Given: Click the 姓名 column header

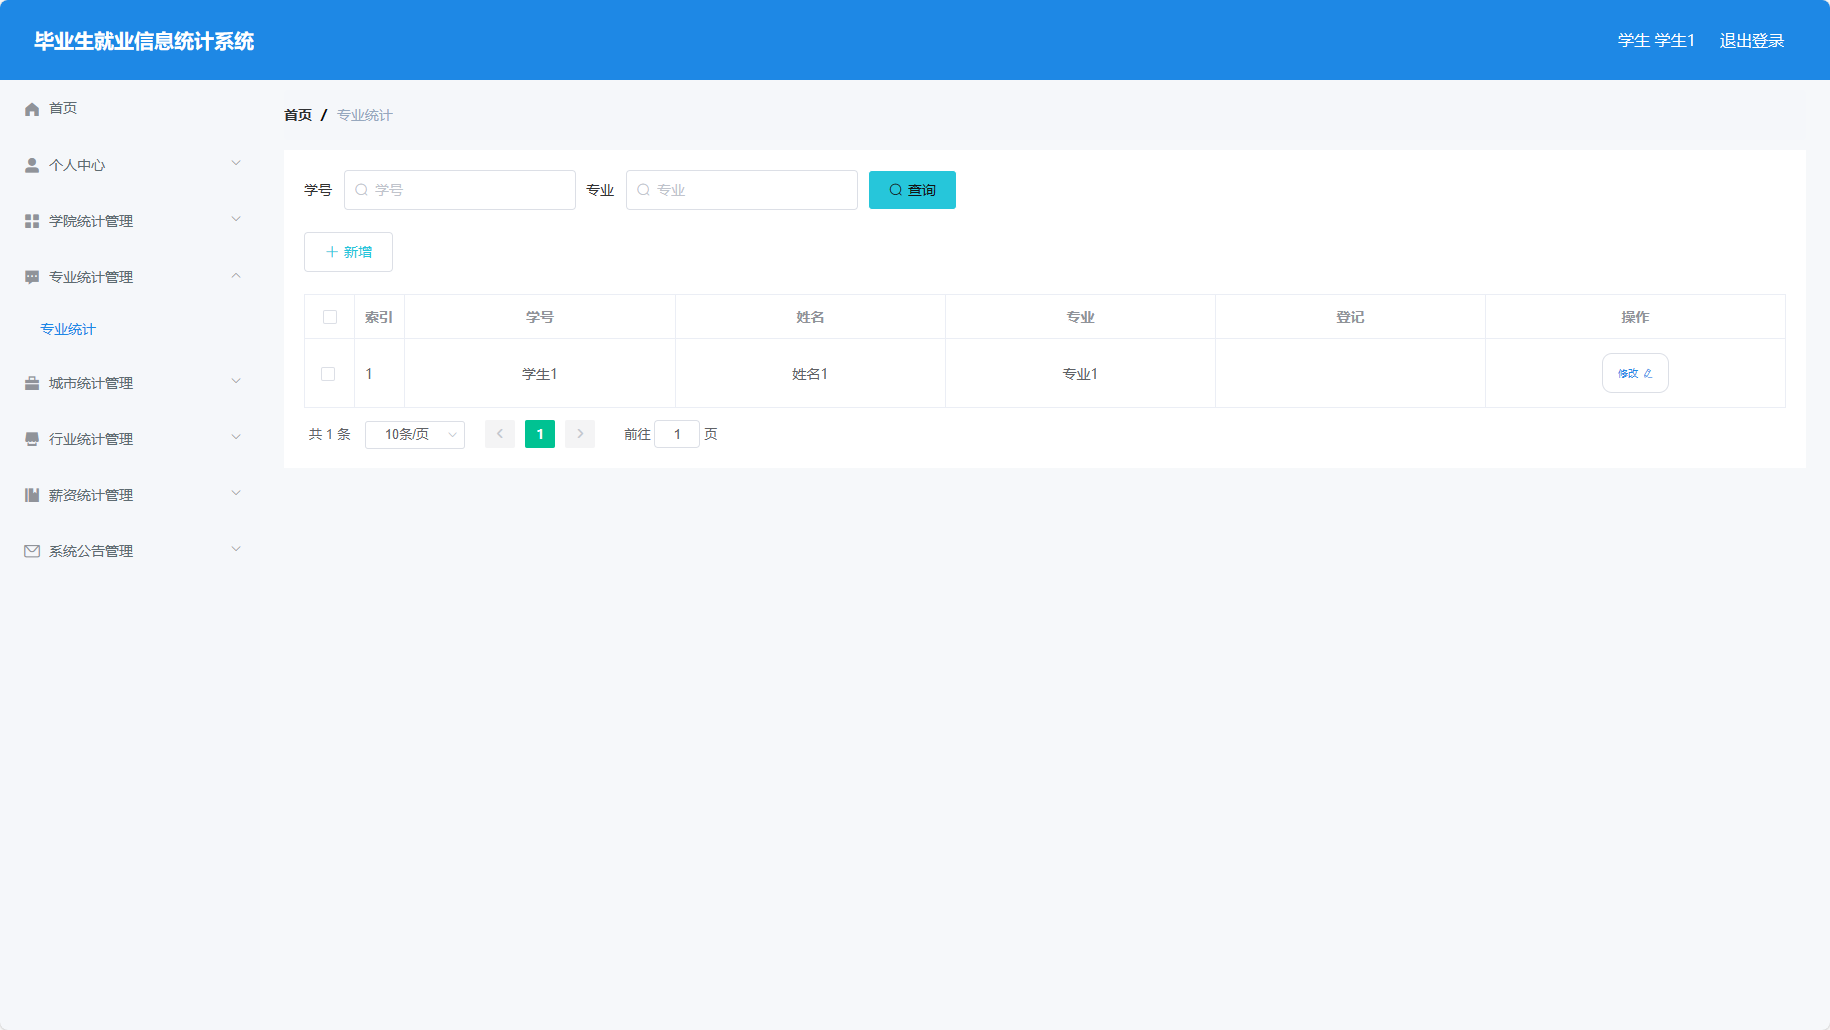Looking at the screenshot, I should point(810,317).
